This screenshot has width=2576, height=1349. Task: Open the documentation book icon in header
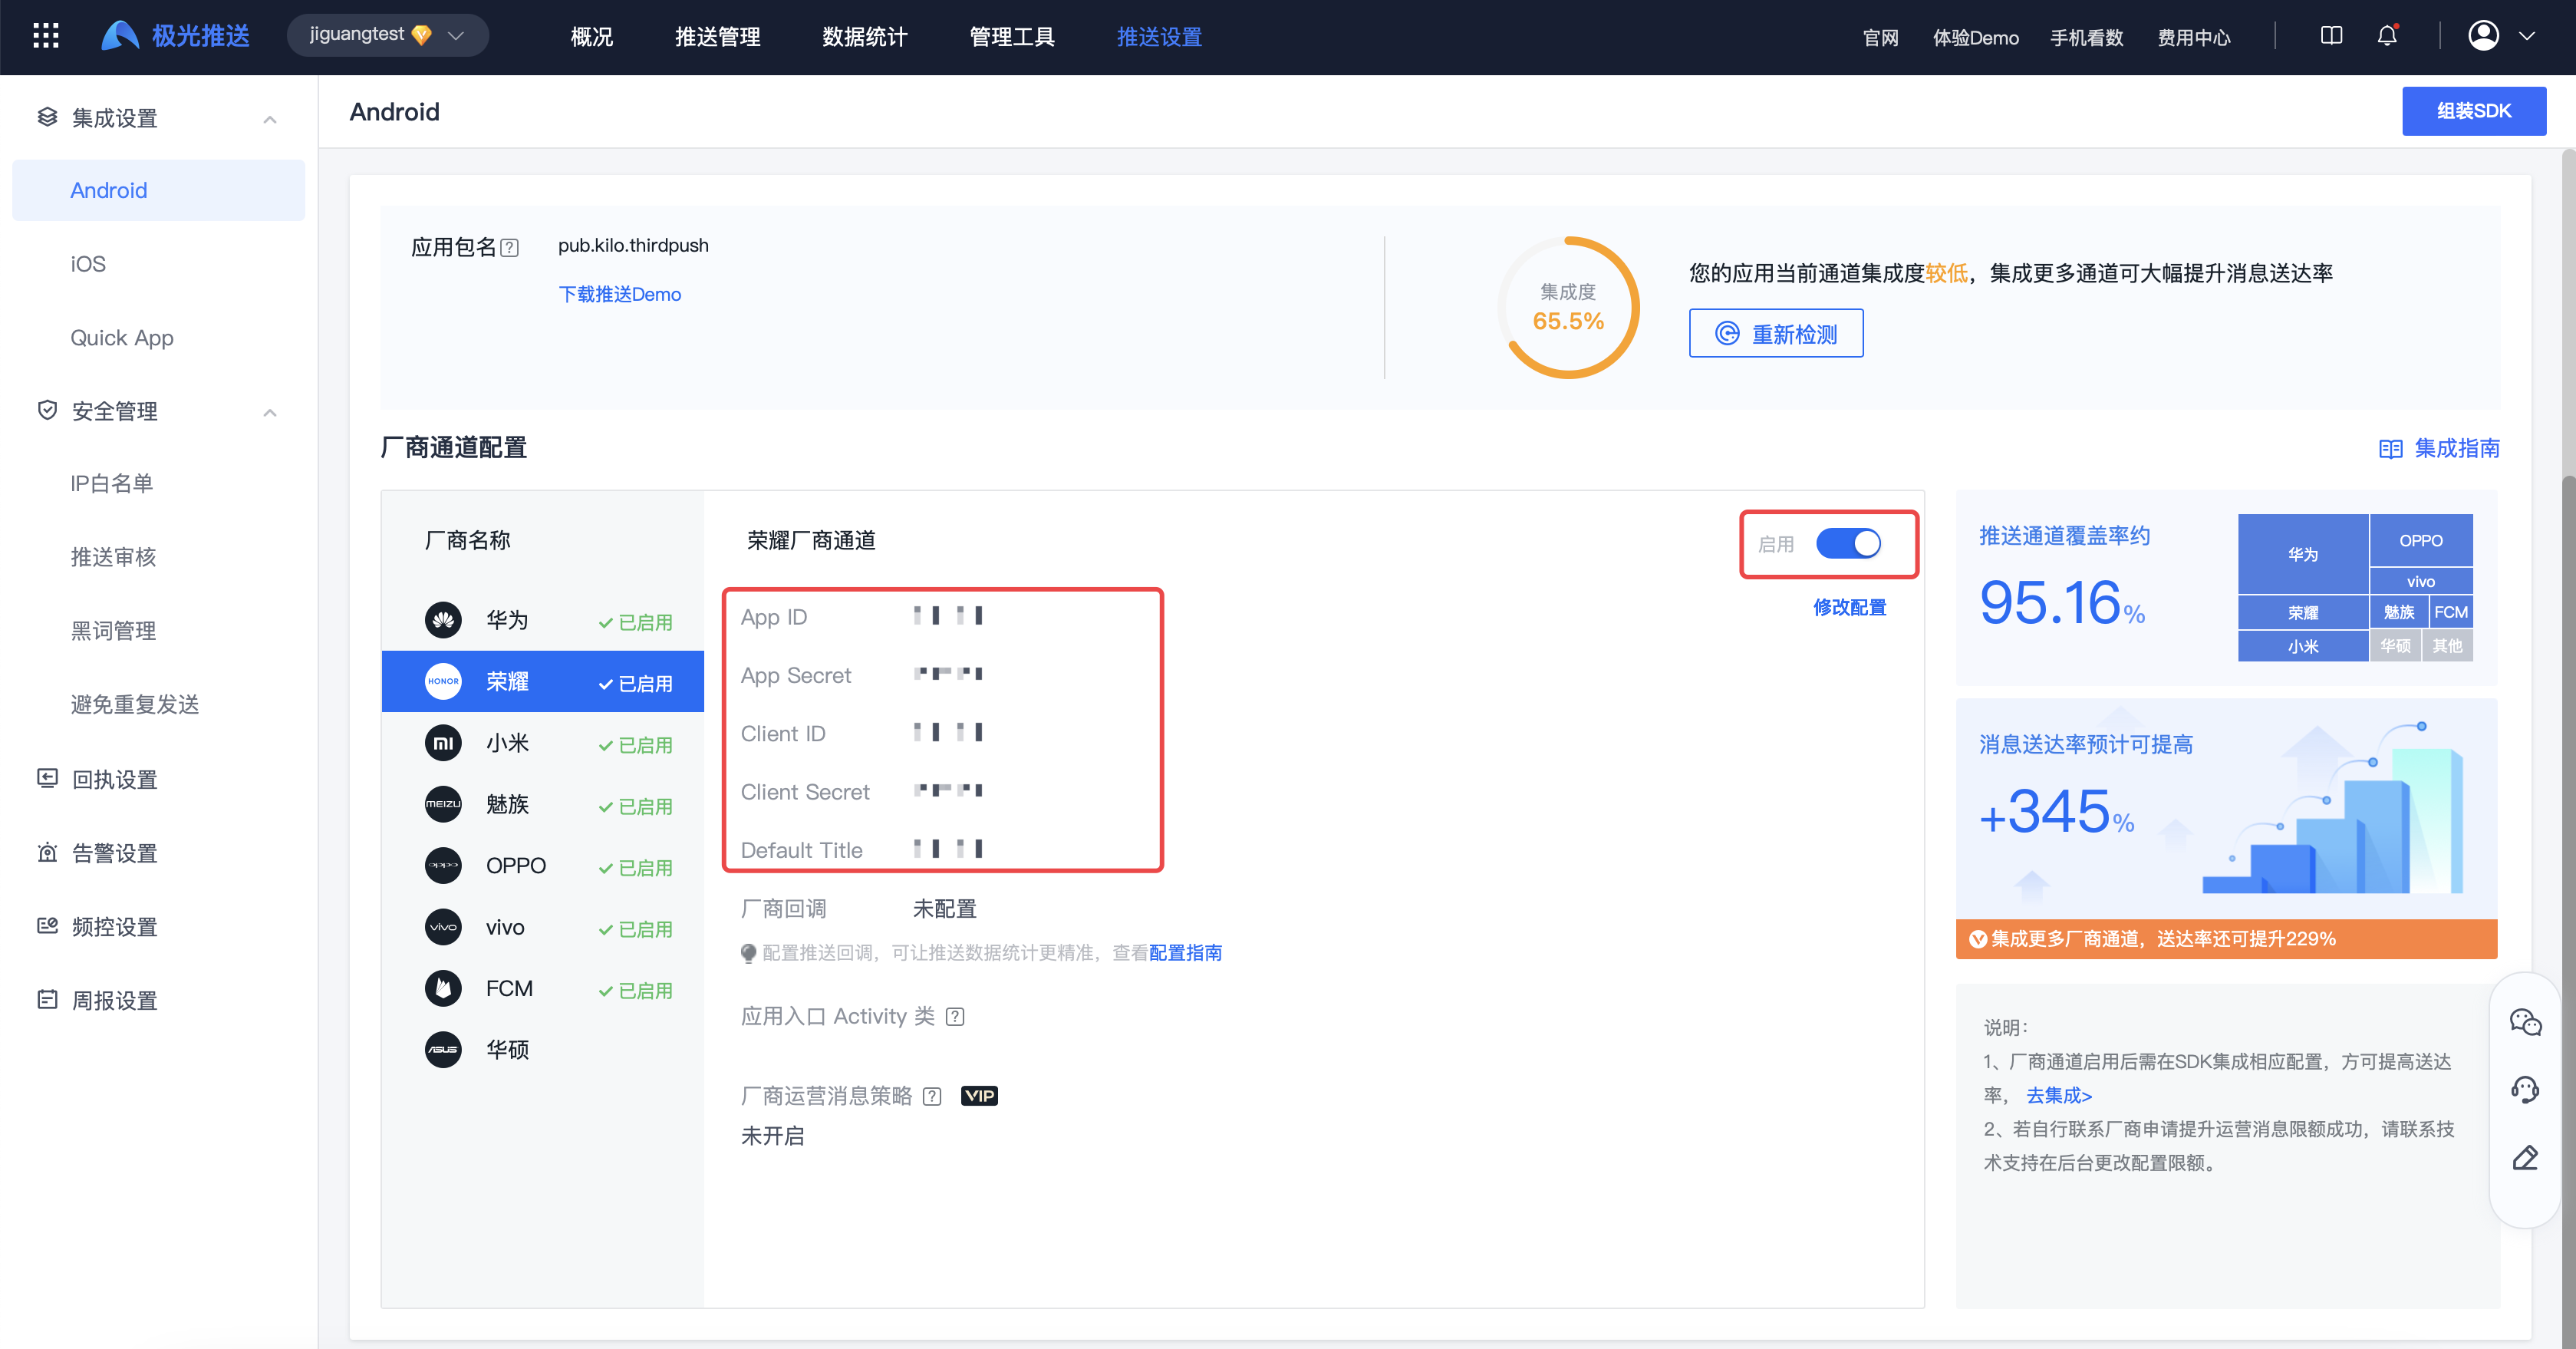point(2331,36)
